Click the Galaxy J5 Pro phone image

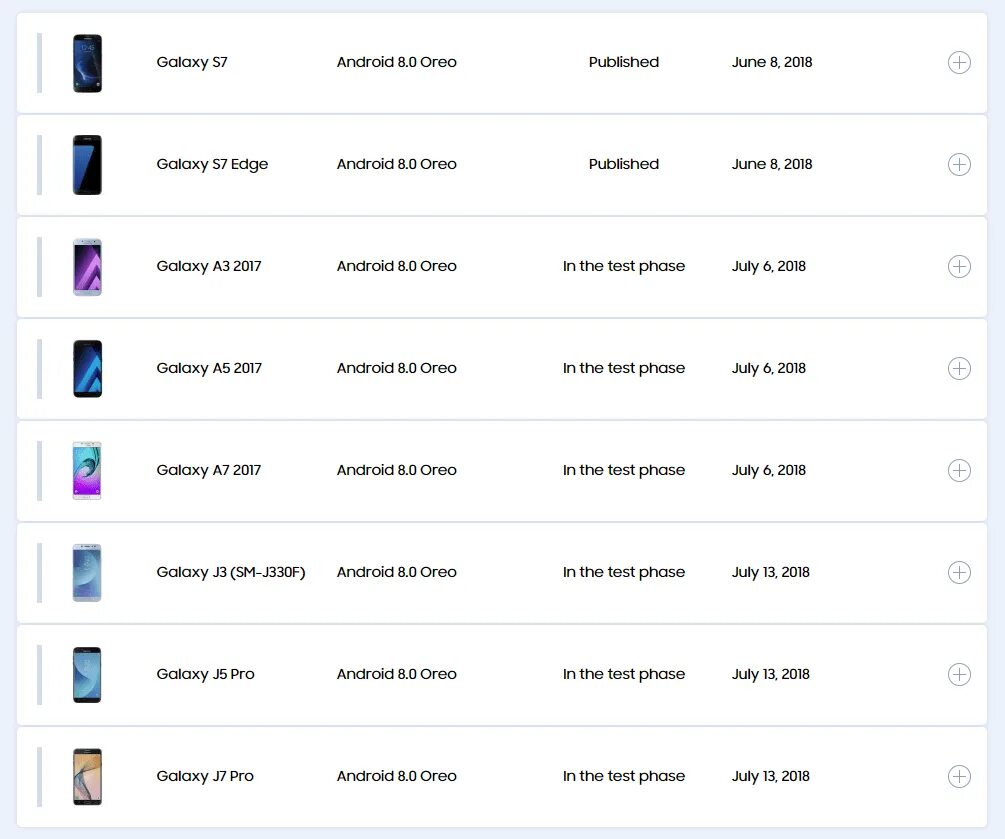87,674
